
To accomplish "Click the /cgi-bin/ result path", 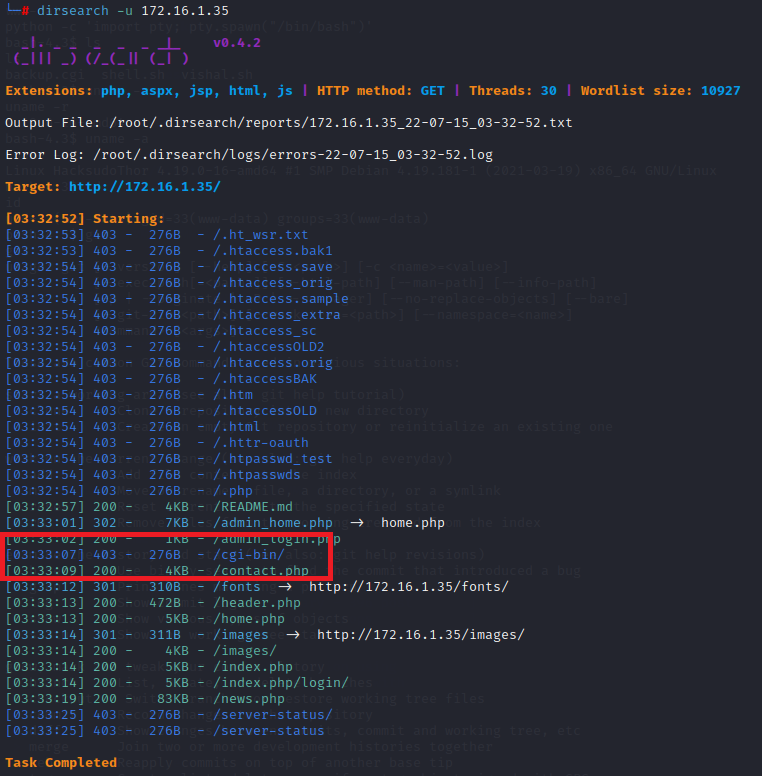I will [x=248, y=555].
